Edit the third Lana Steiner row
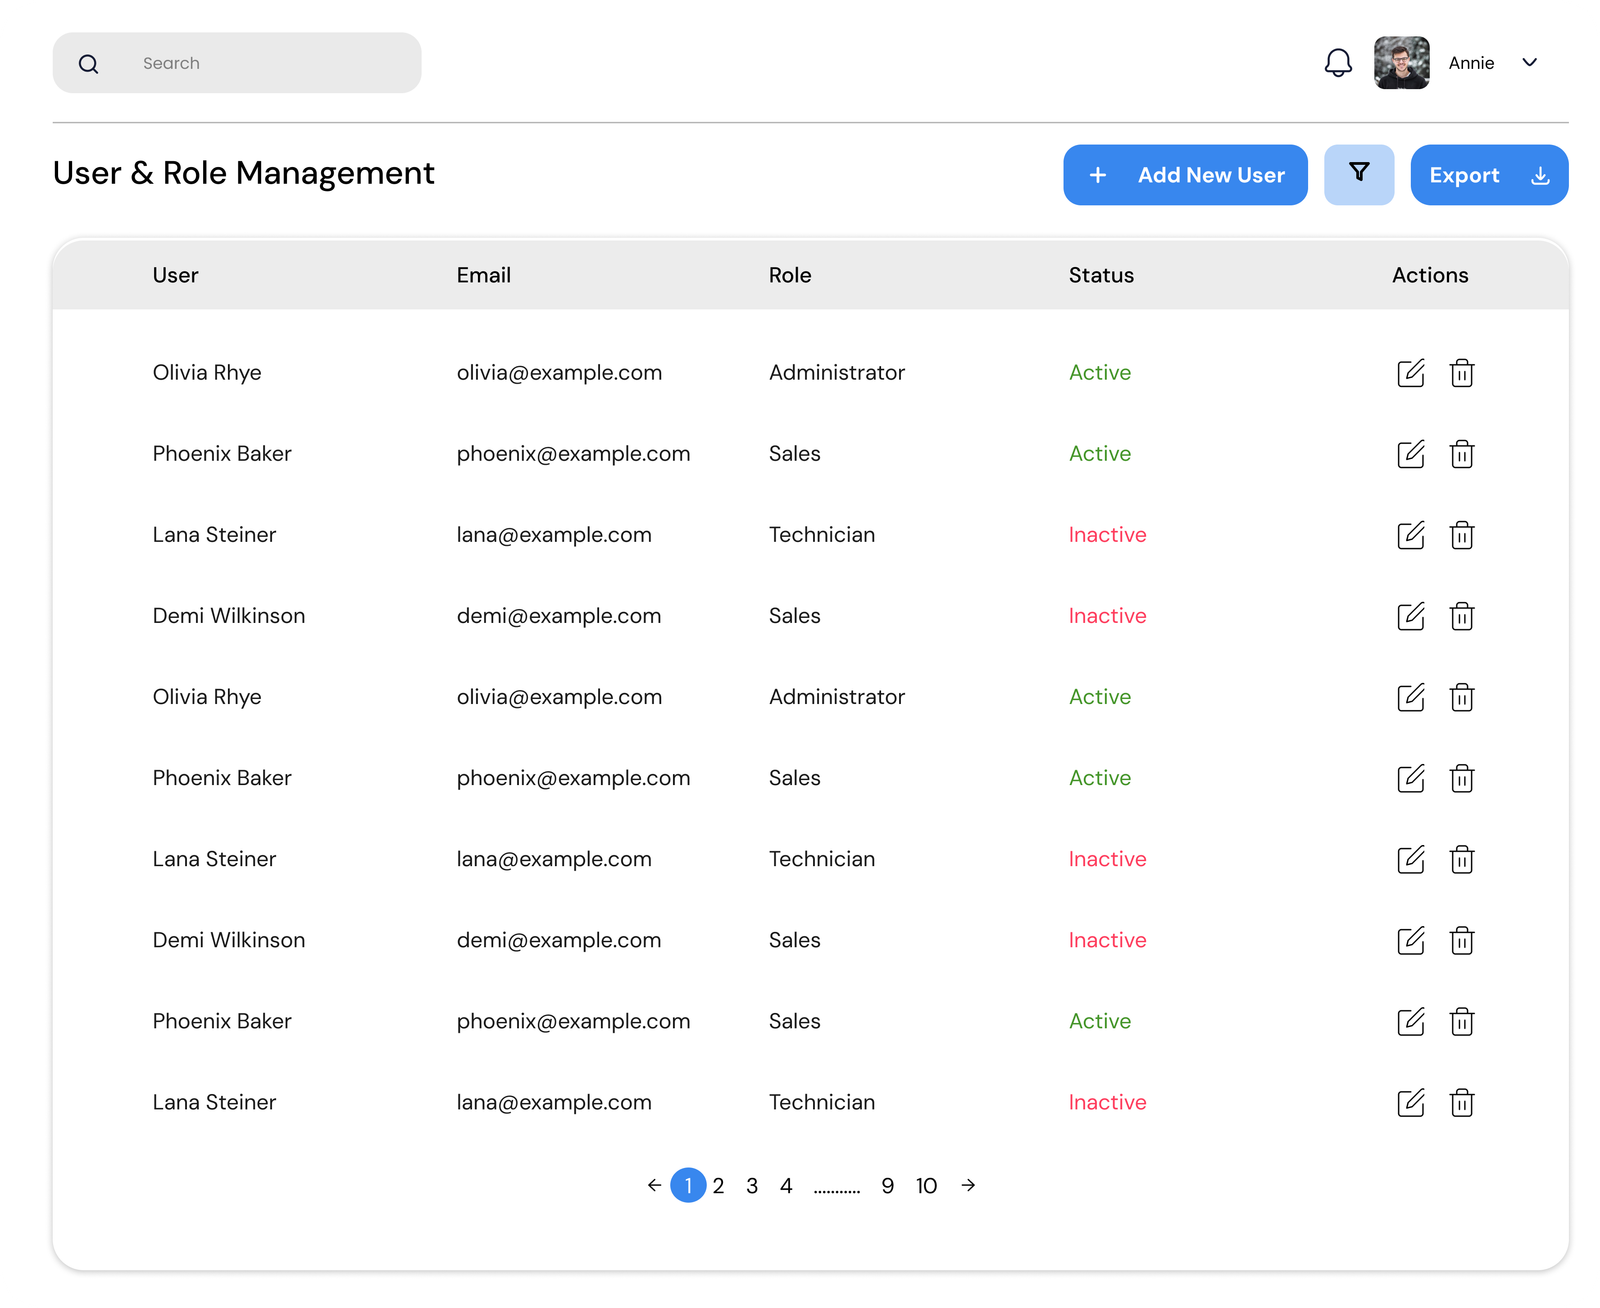This screenshot has width=1600, height=1308. (x=1410, y=1102)
